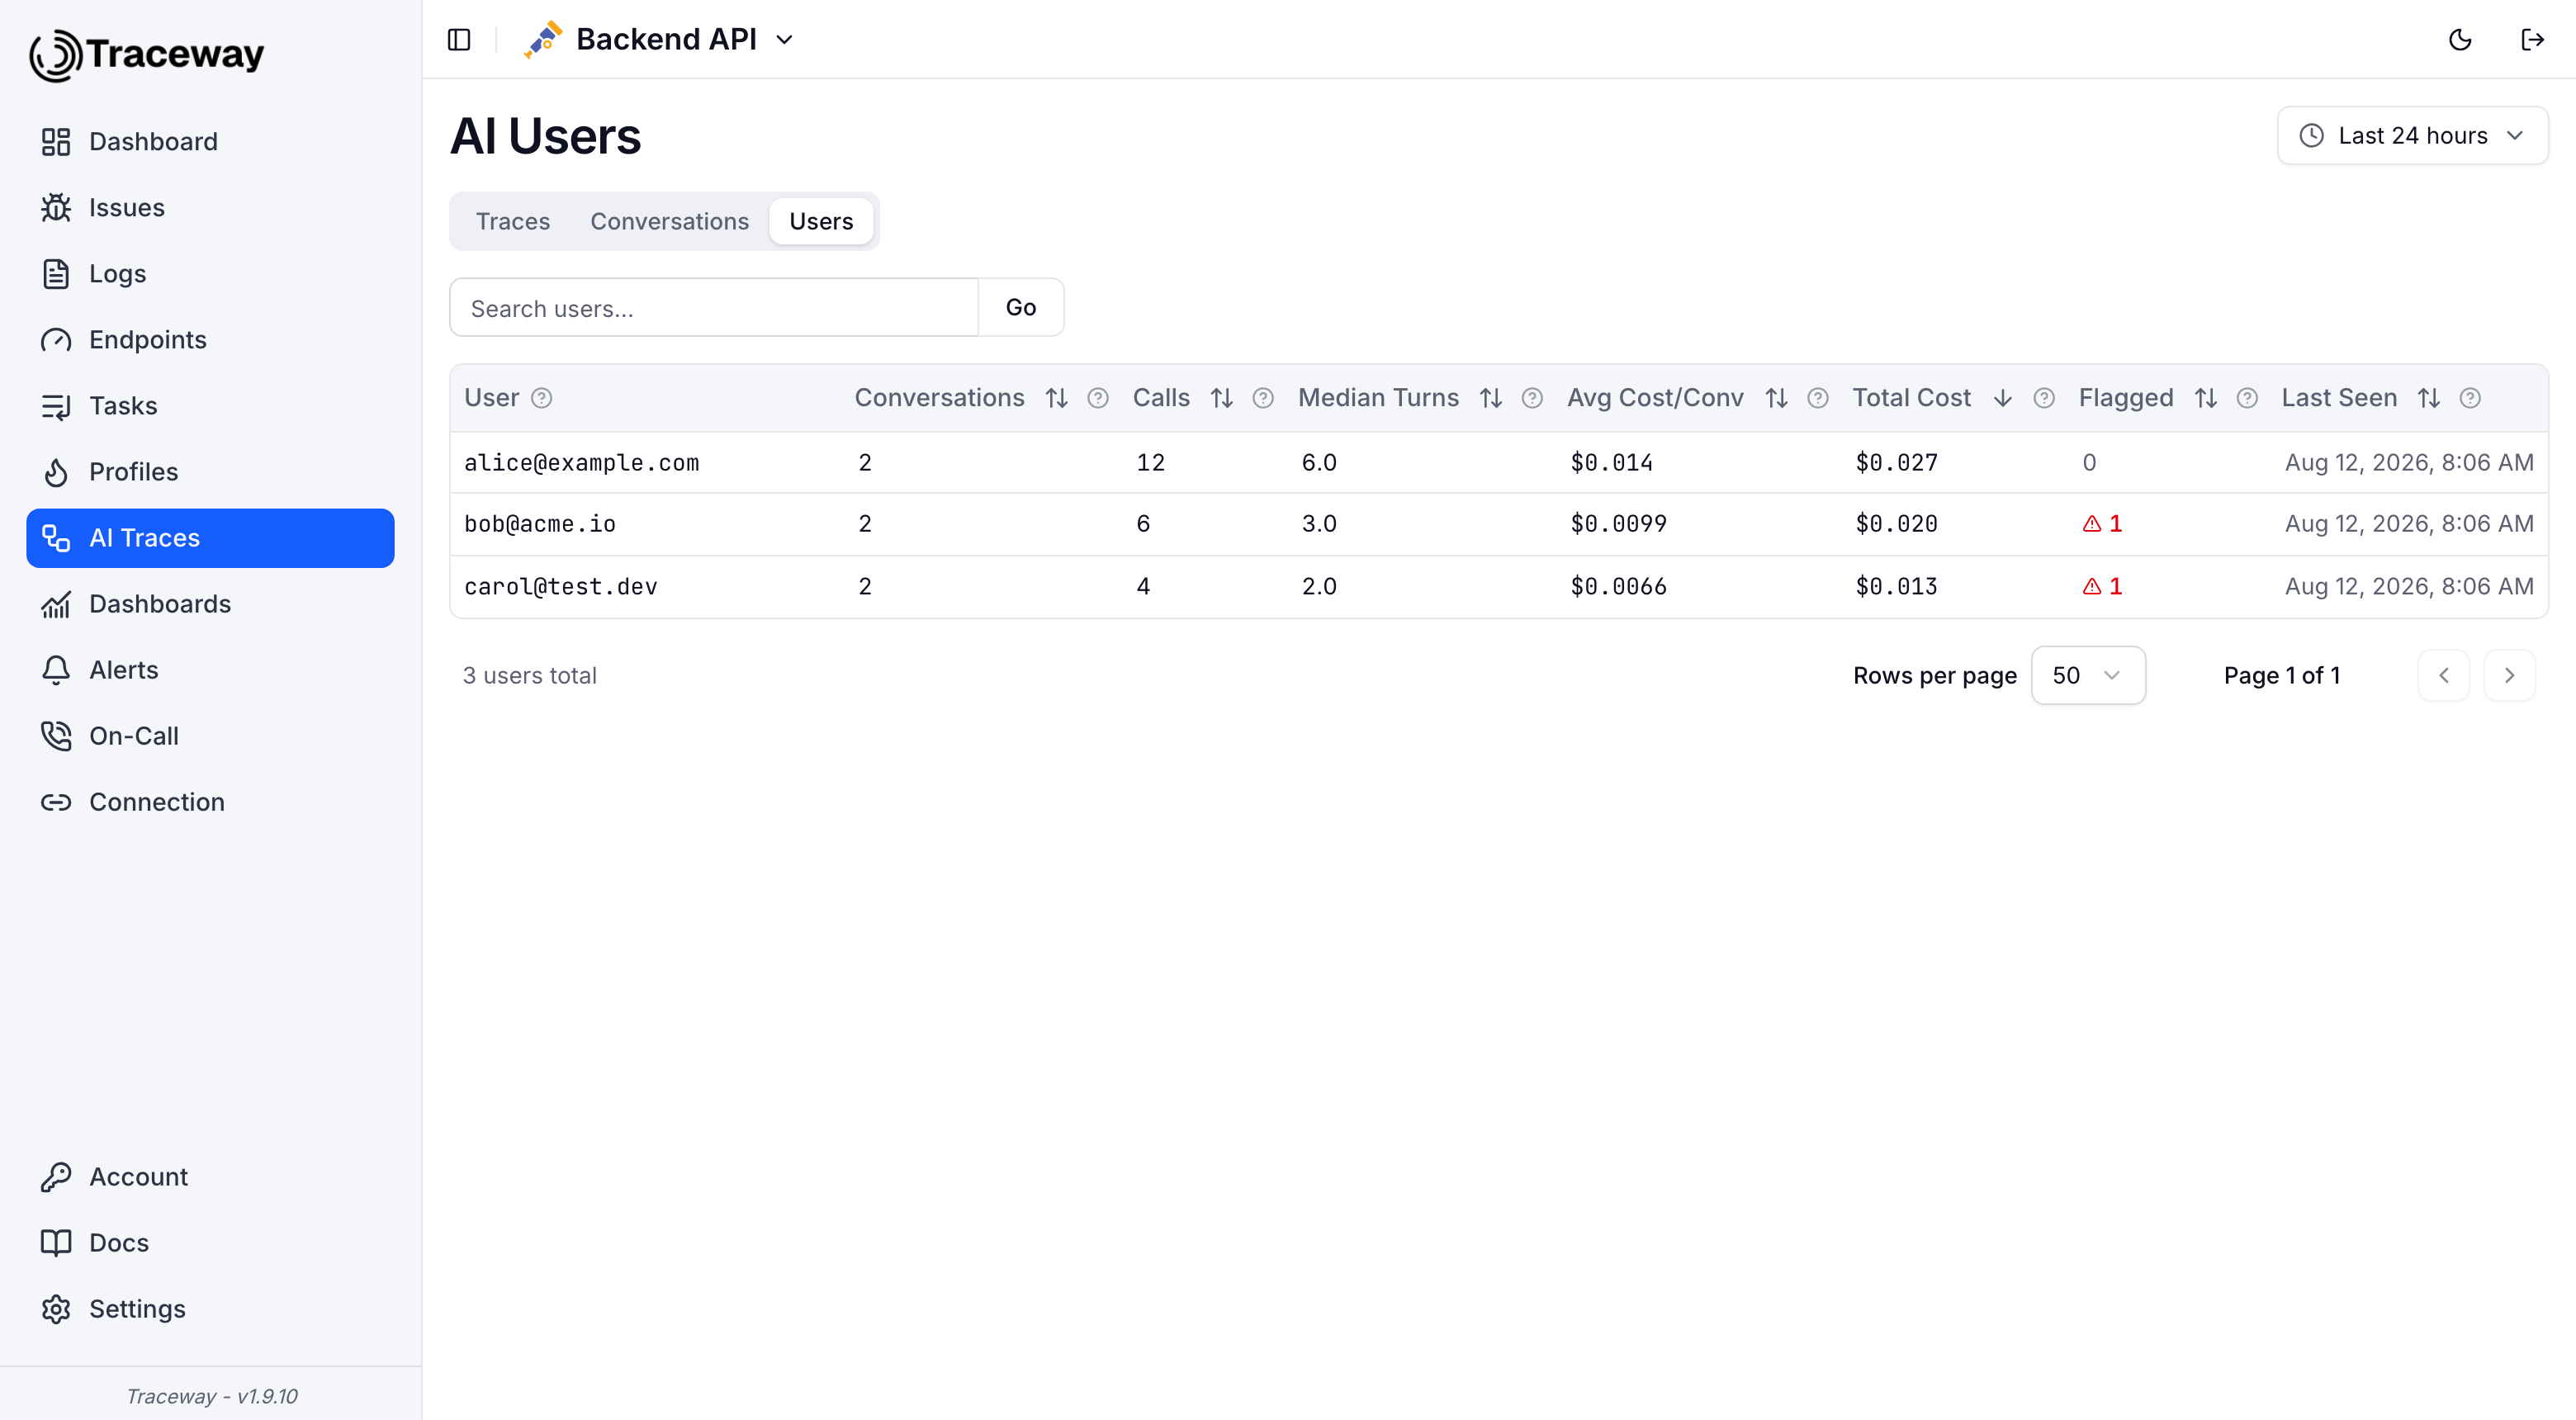Screen dimensions: 2576x1420
Task: Go to Alerts page
Action: point(210,670)
